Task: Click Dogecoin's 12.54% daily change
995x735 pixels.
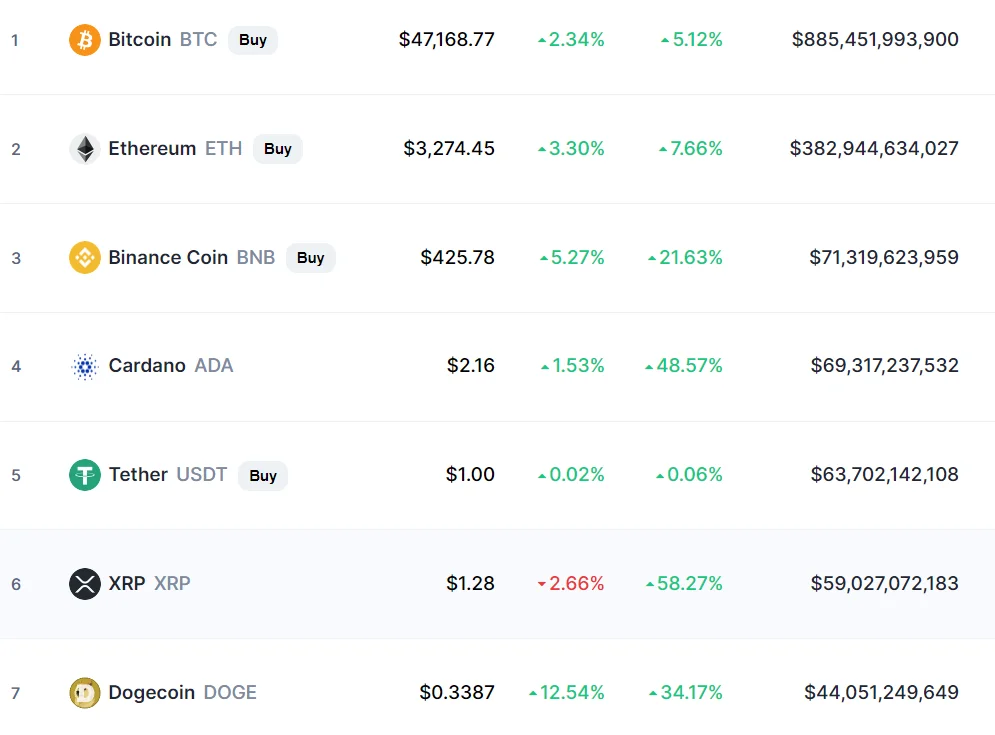Action: tap(567, 692)
